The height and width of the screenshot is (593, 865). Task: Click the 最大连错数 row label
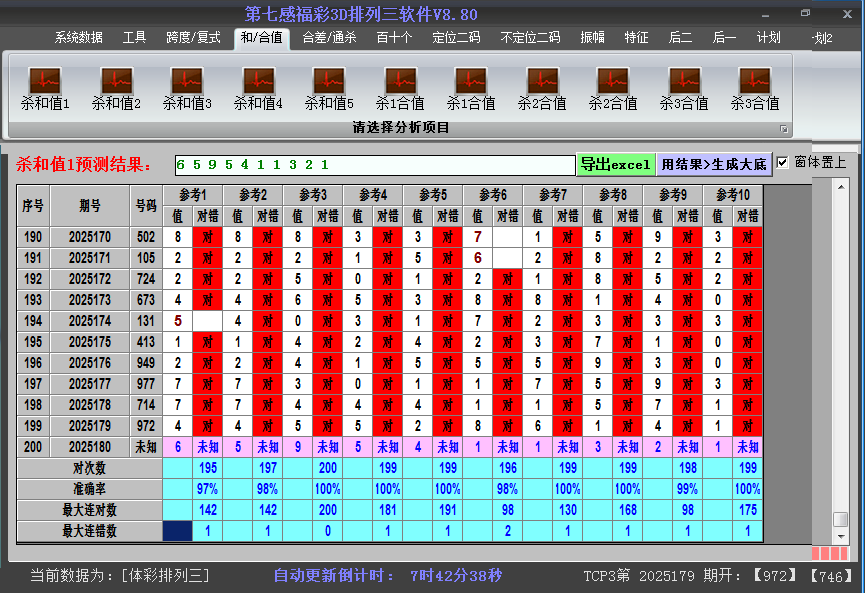(89, 531)
